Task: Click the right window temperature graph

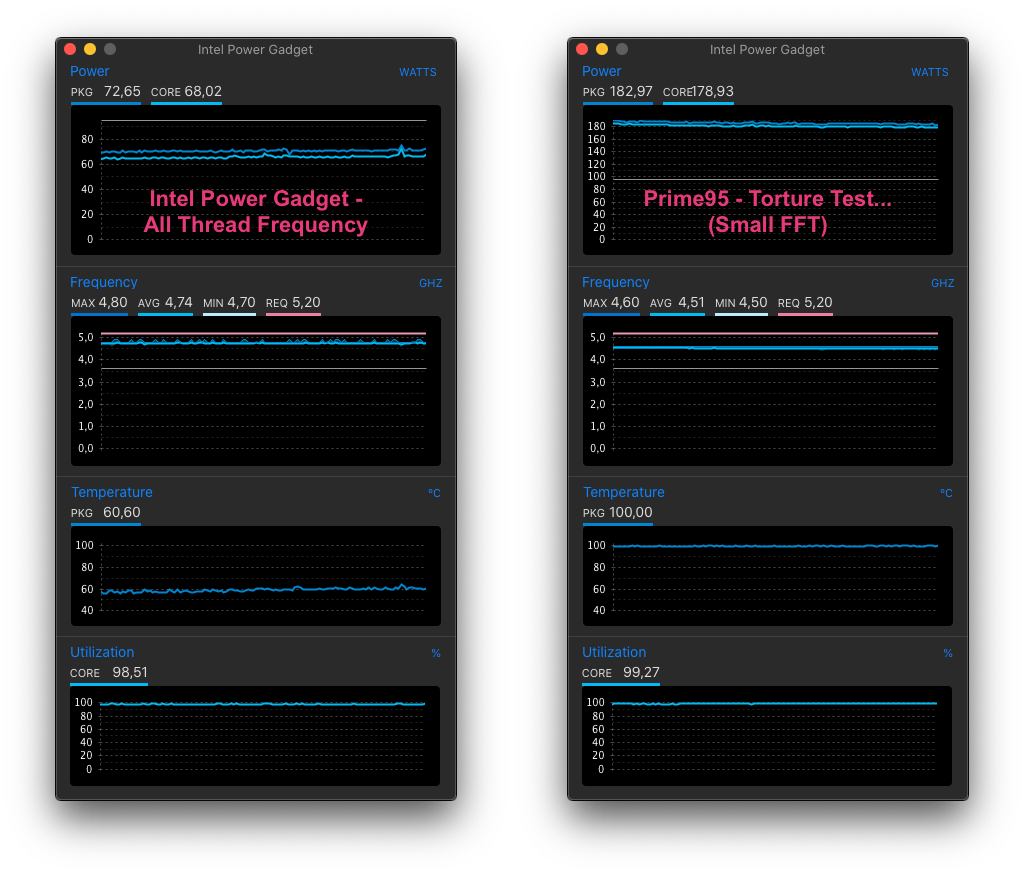Action: click(768, 575)
